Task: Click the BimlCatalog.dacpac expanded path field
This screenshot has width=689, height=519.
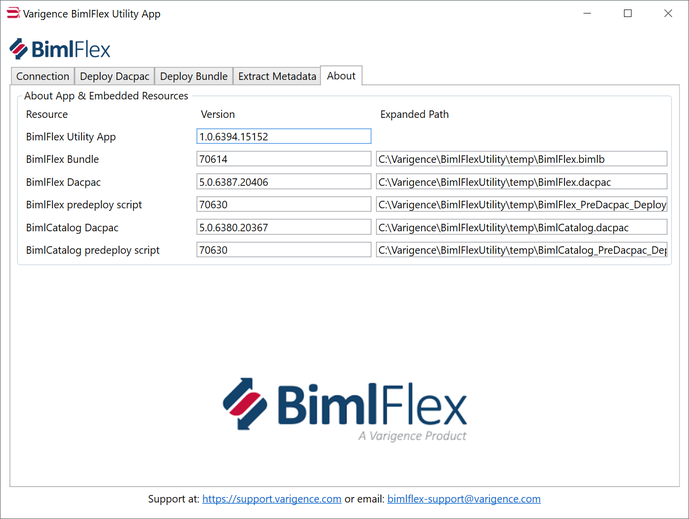Action: [x=522, y=227]
